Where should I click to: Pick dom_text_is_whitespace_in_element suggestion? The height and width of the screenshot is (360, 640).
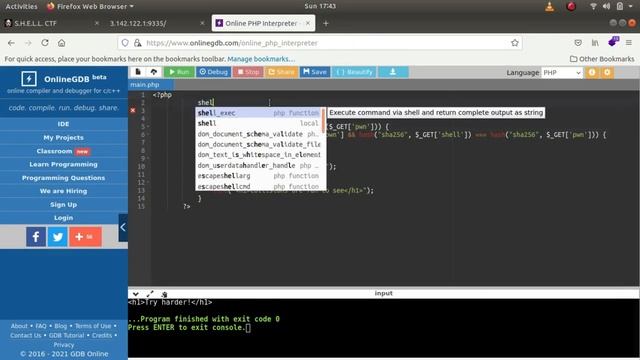click(x=258, y=155)
